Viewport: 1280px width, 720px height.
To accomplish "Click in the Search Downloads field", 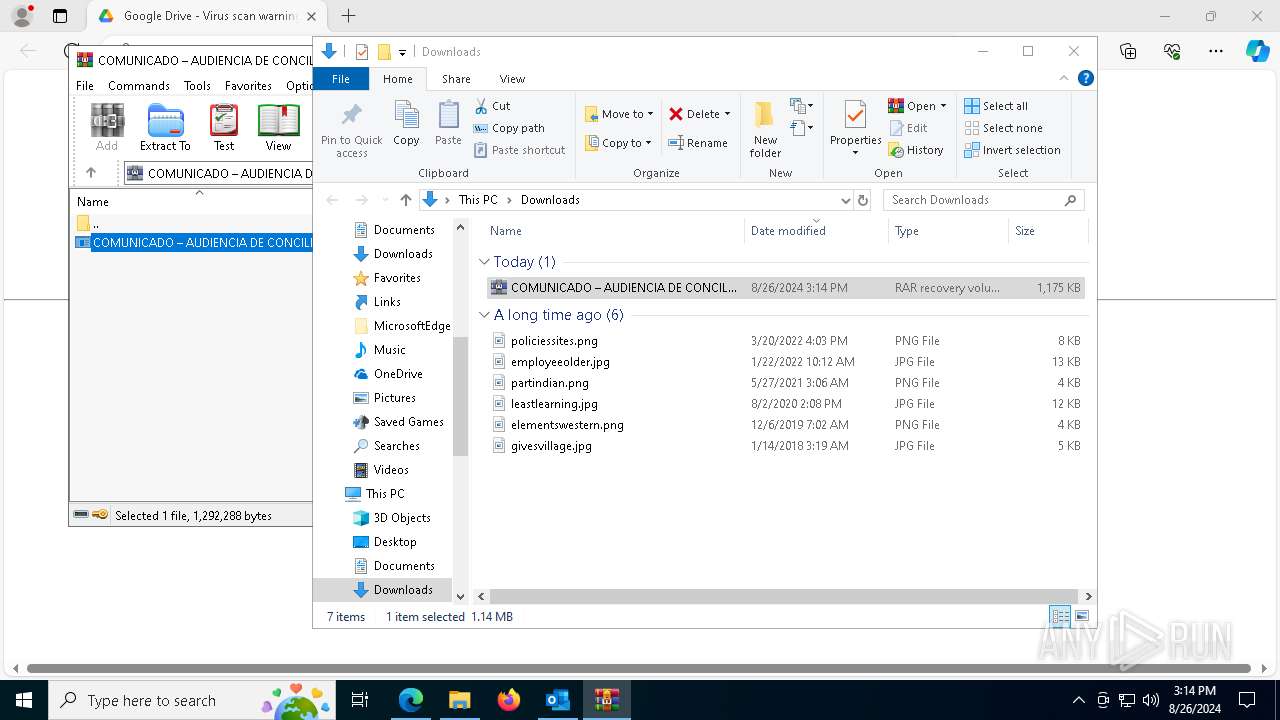I will (x=983, y=200).
